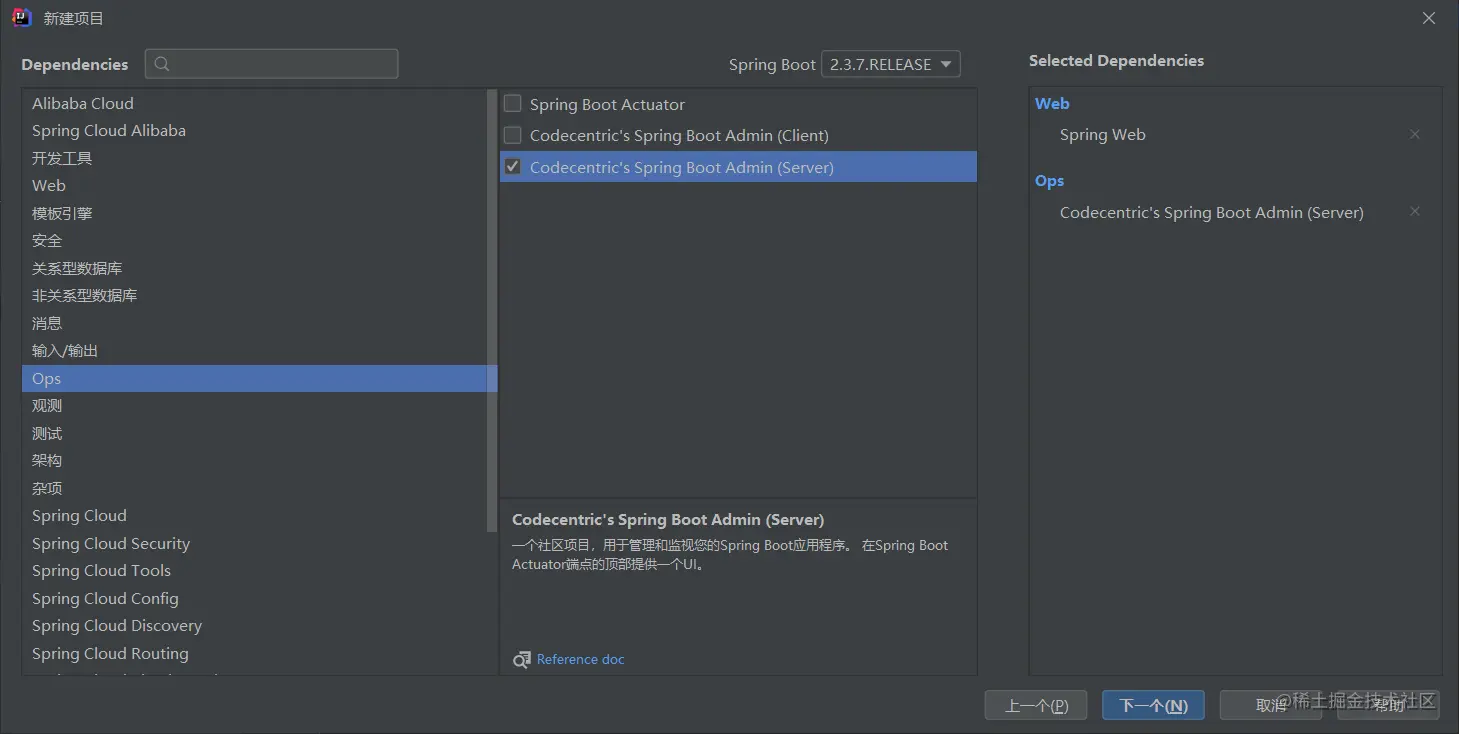Select 开发工具 category
The height and width of the screenshot is (734, 1459).
pos(254,158)
